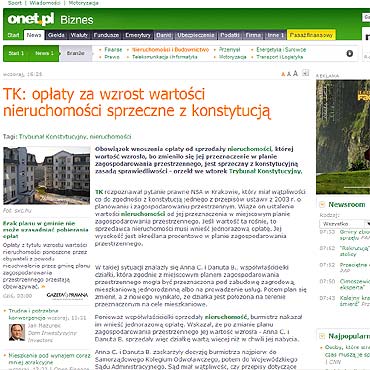Open Nieruchomości i Budownictwo branch link
The image size is (370, 370).
click(170, 50)
